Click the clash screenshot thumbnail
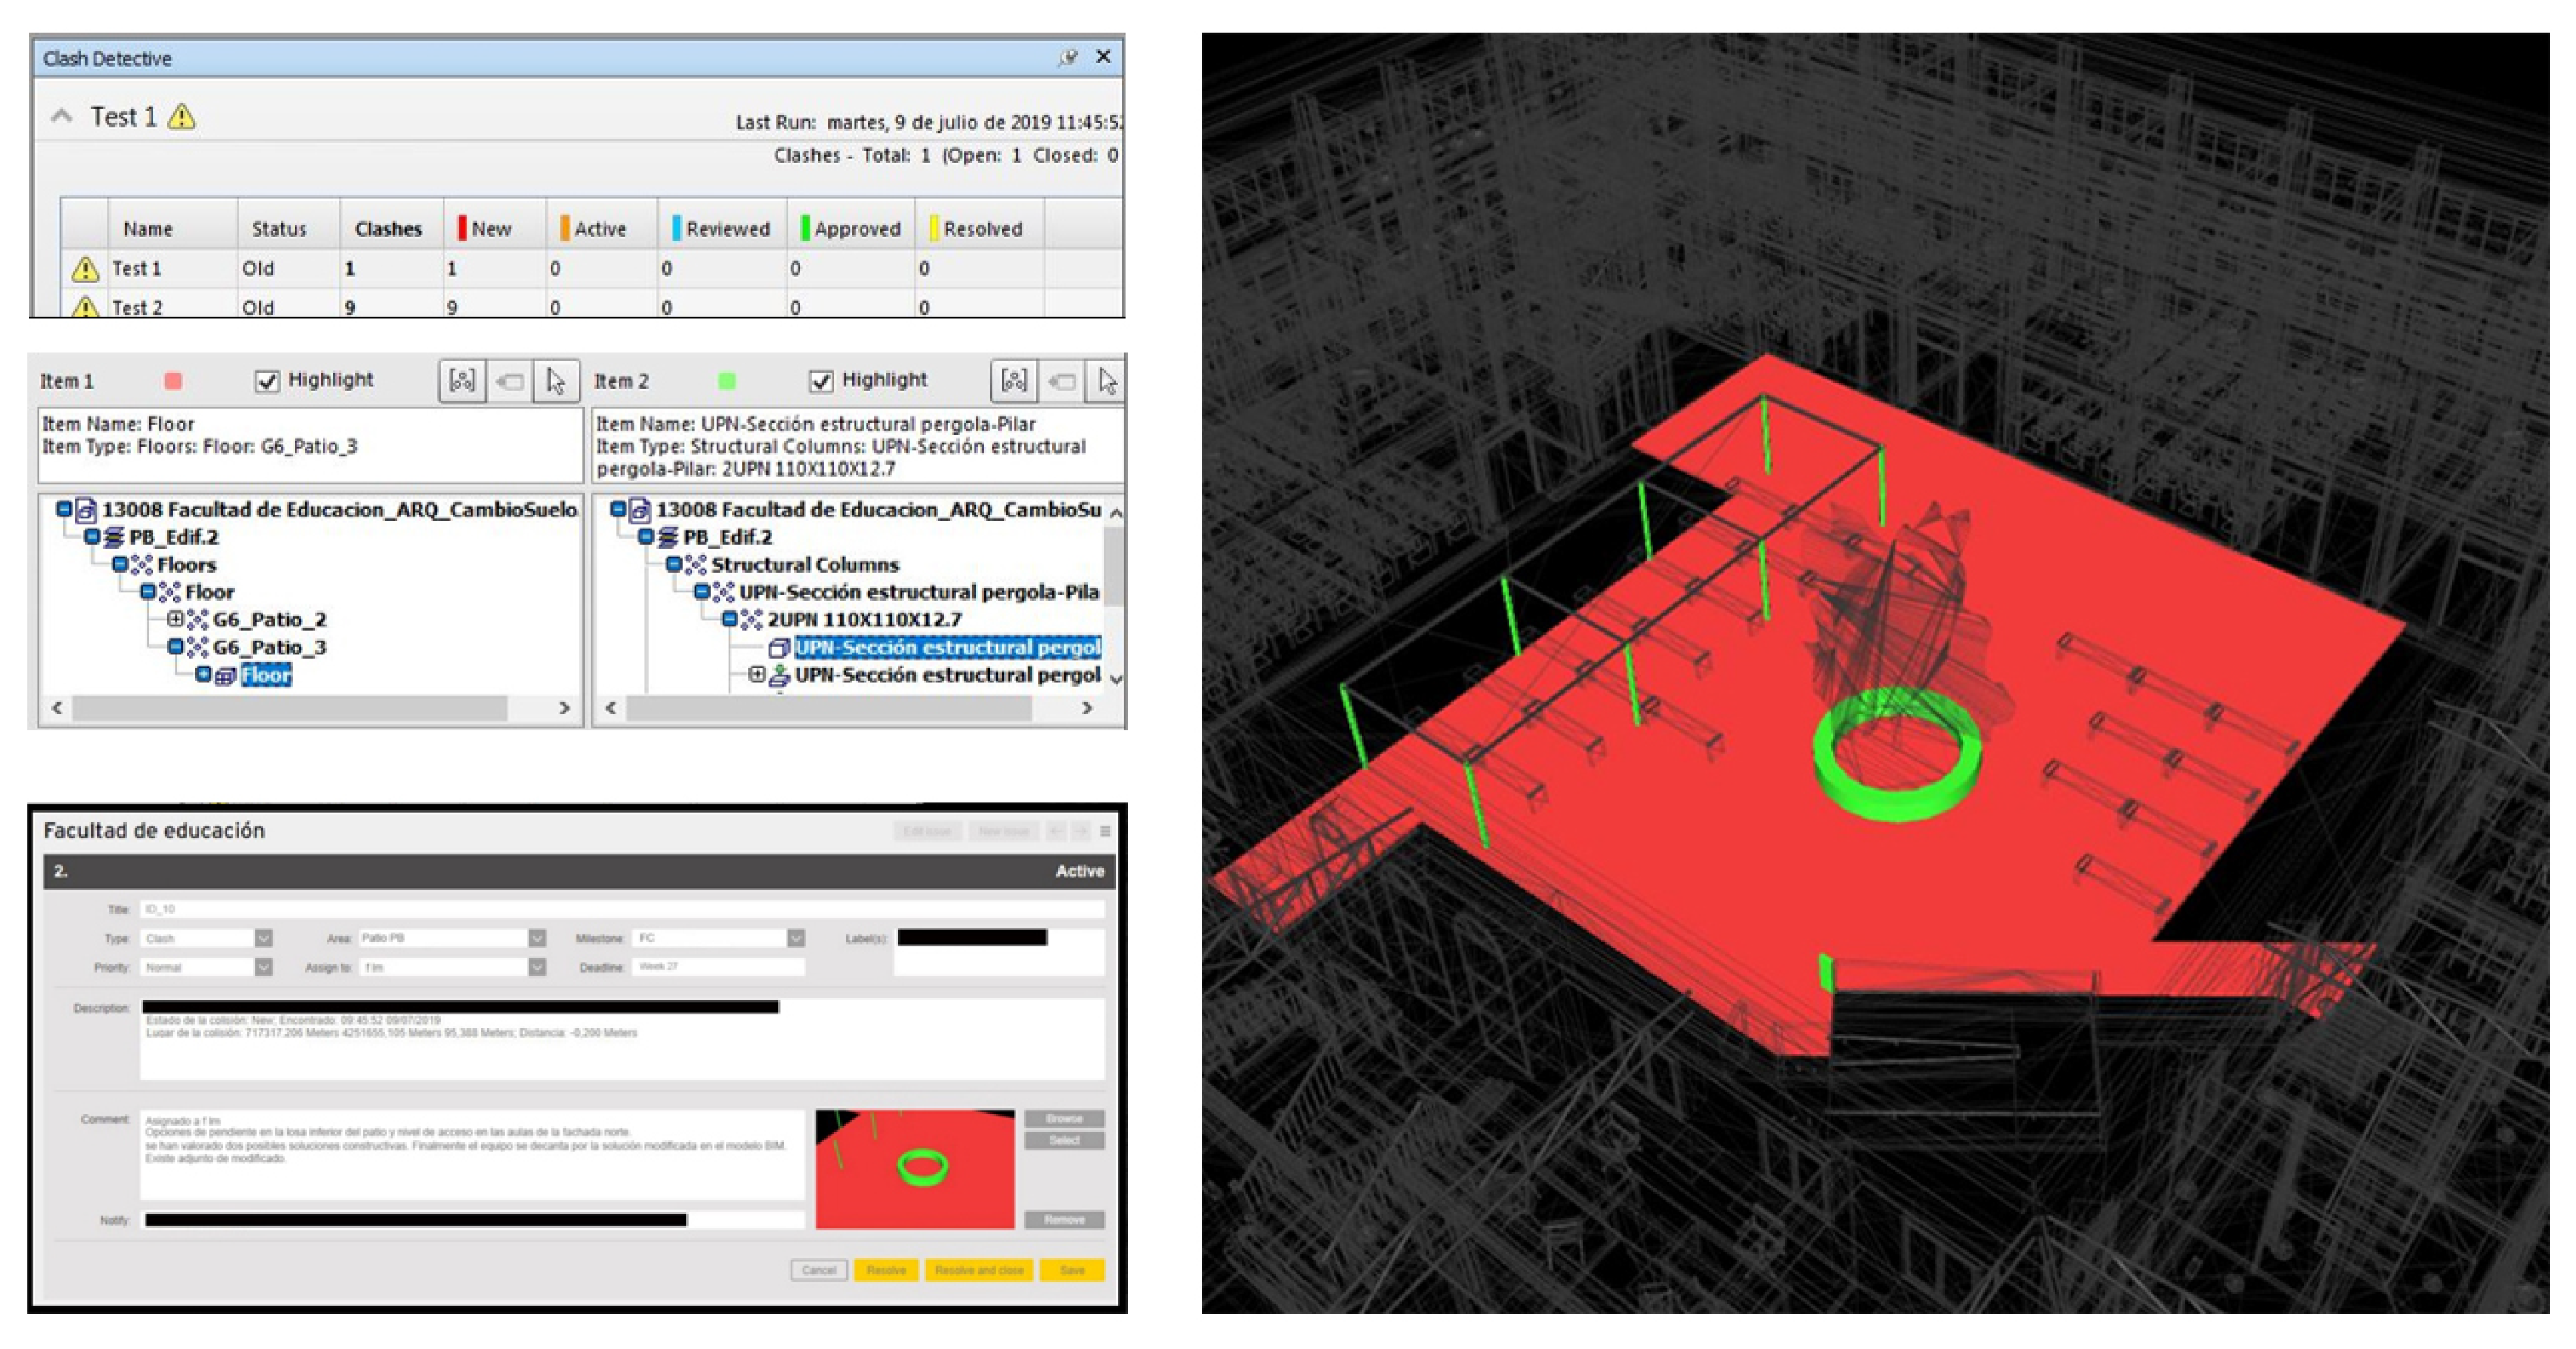Screen dimensions: 2576x1349 point(914,1168)
